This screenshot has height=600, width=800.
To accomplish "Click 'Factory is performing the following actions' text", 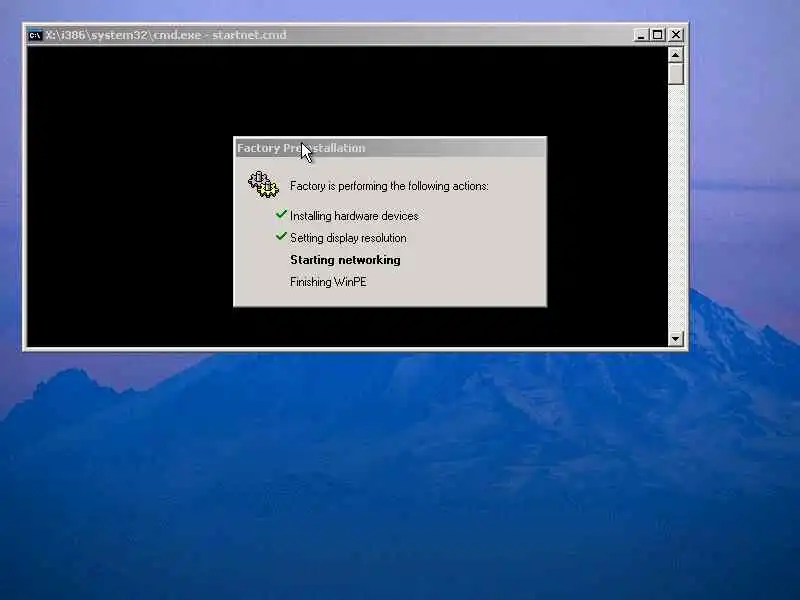I will pos(389,186).
